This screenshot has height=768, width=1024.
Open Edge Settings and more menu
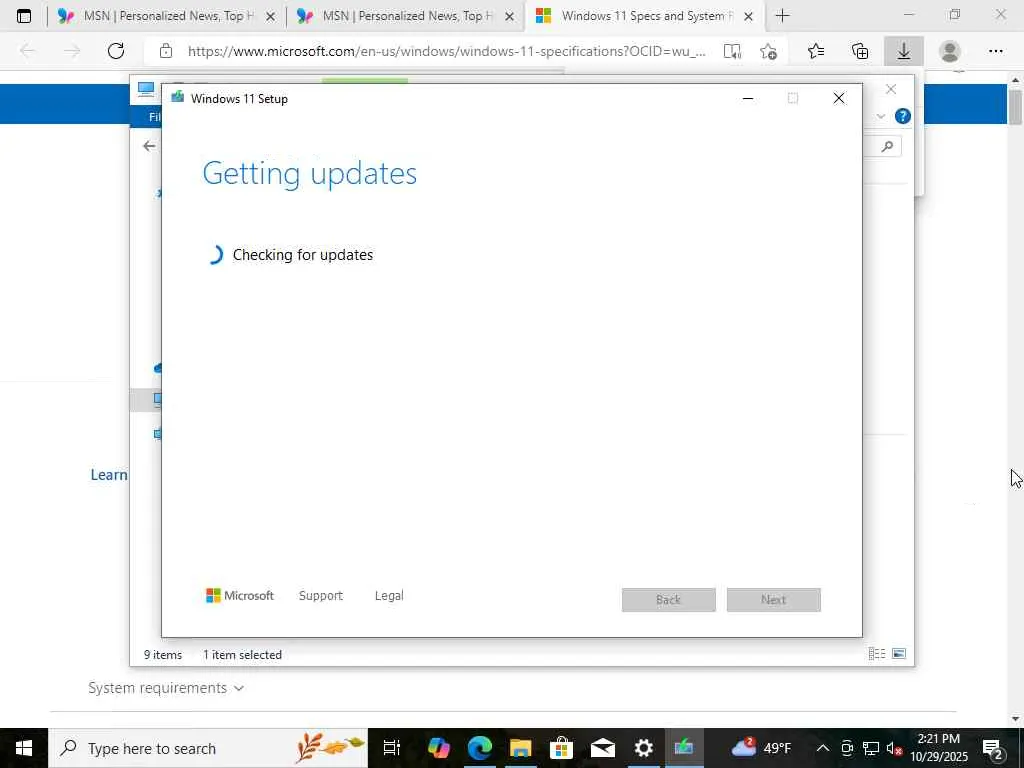(x=995, y=51)
